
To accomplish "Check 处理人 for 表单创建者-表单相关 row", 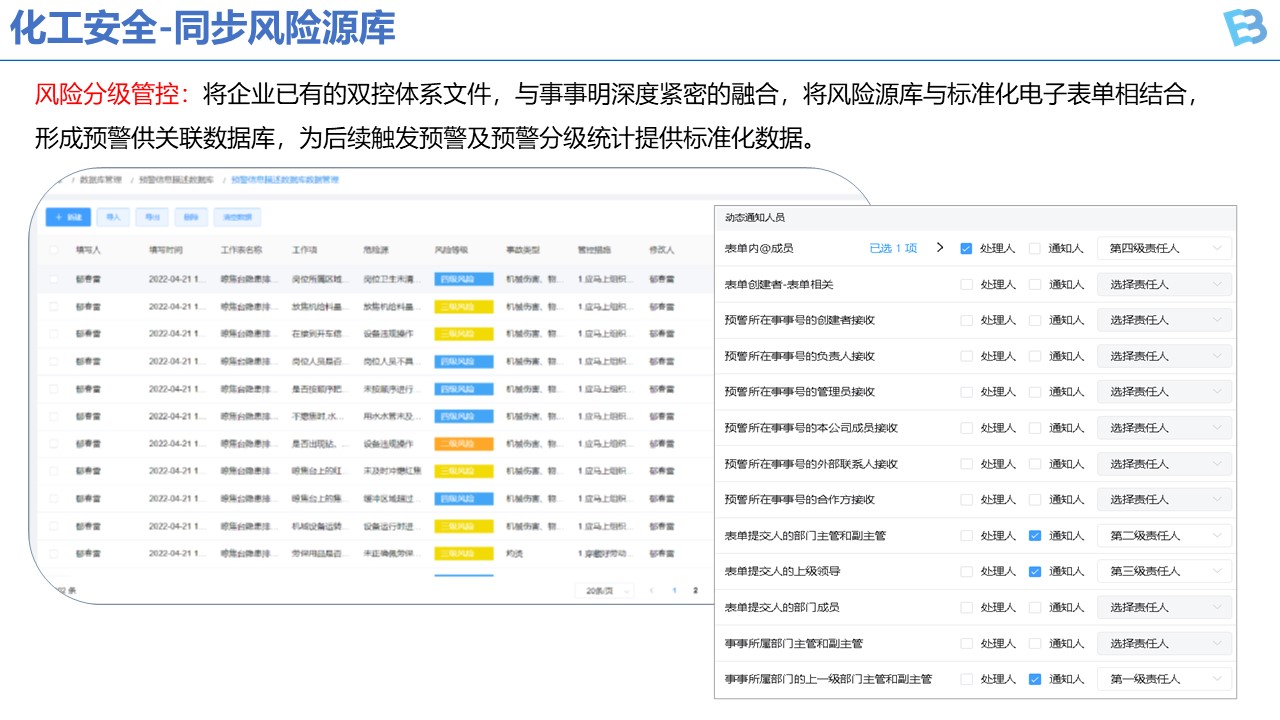I will pyautogui.click(x=966, y=285).
